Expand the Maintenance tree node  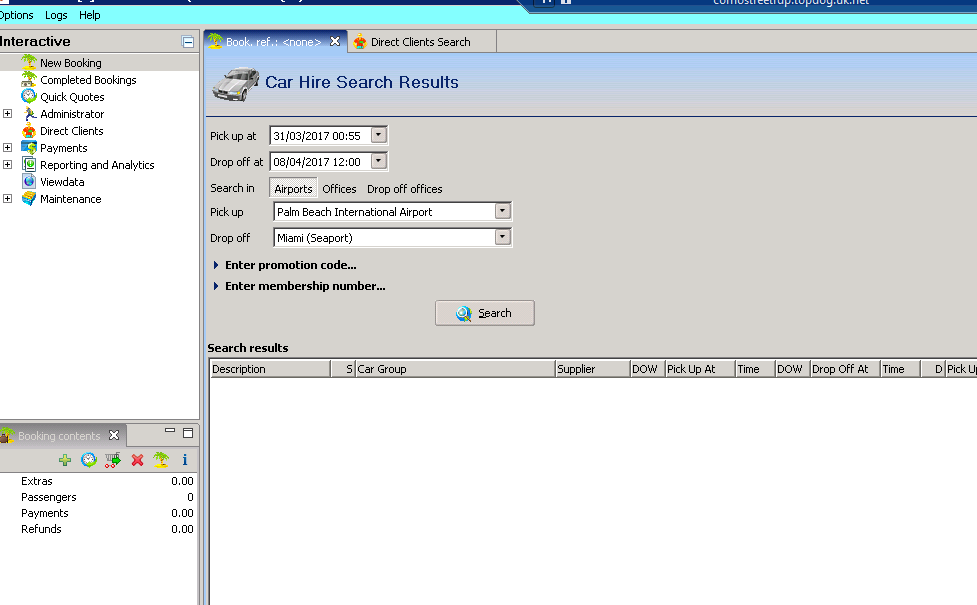click(7, 199)
